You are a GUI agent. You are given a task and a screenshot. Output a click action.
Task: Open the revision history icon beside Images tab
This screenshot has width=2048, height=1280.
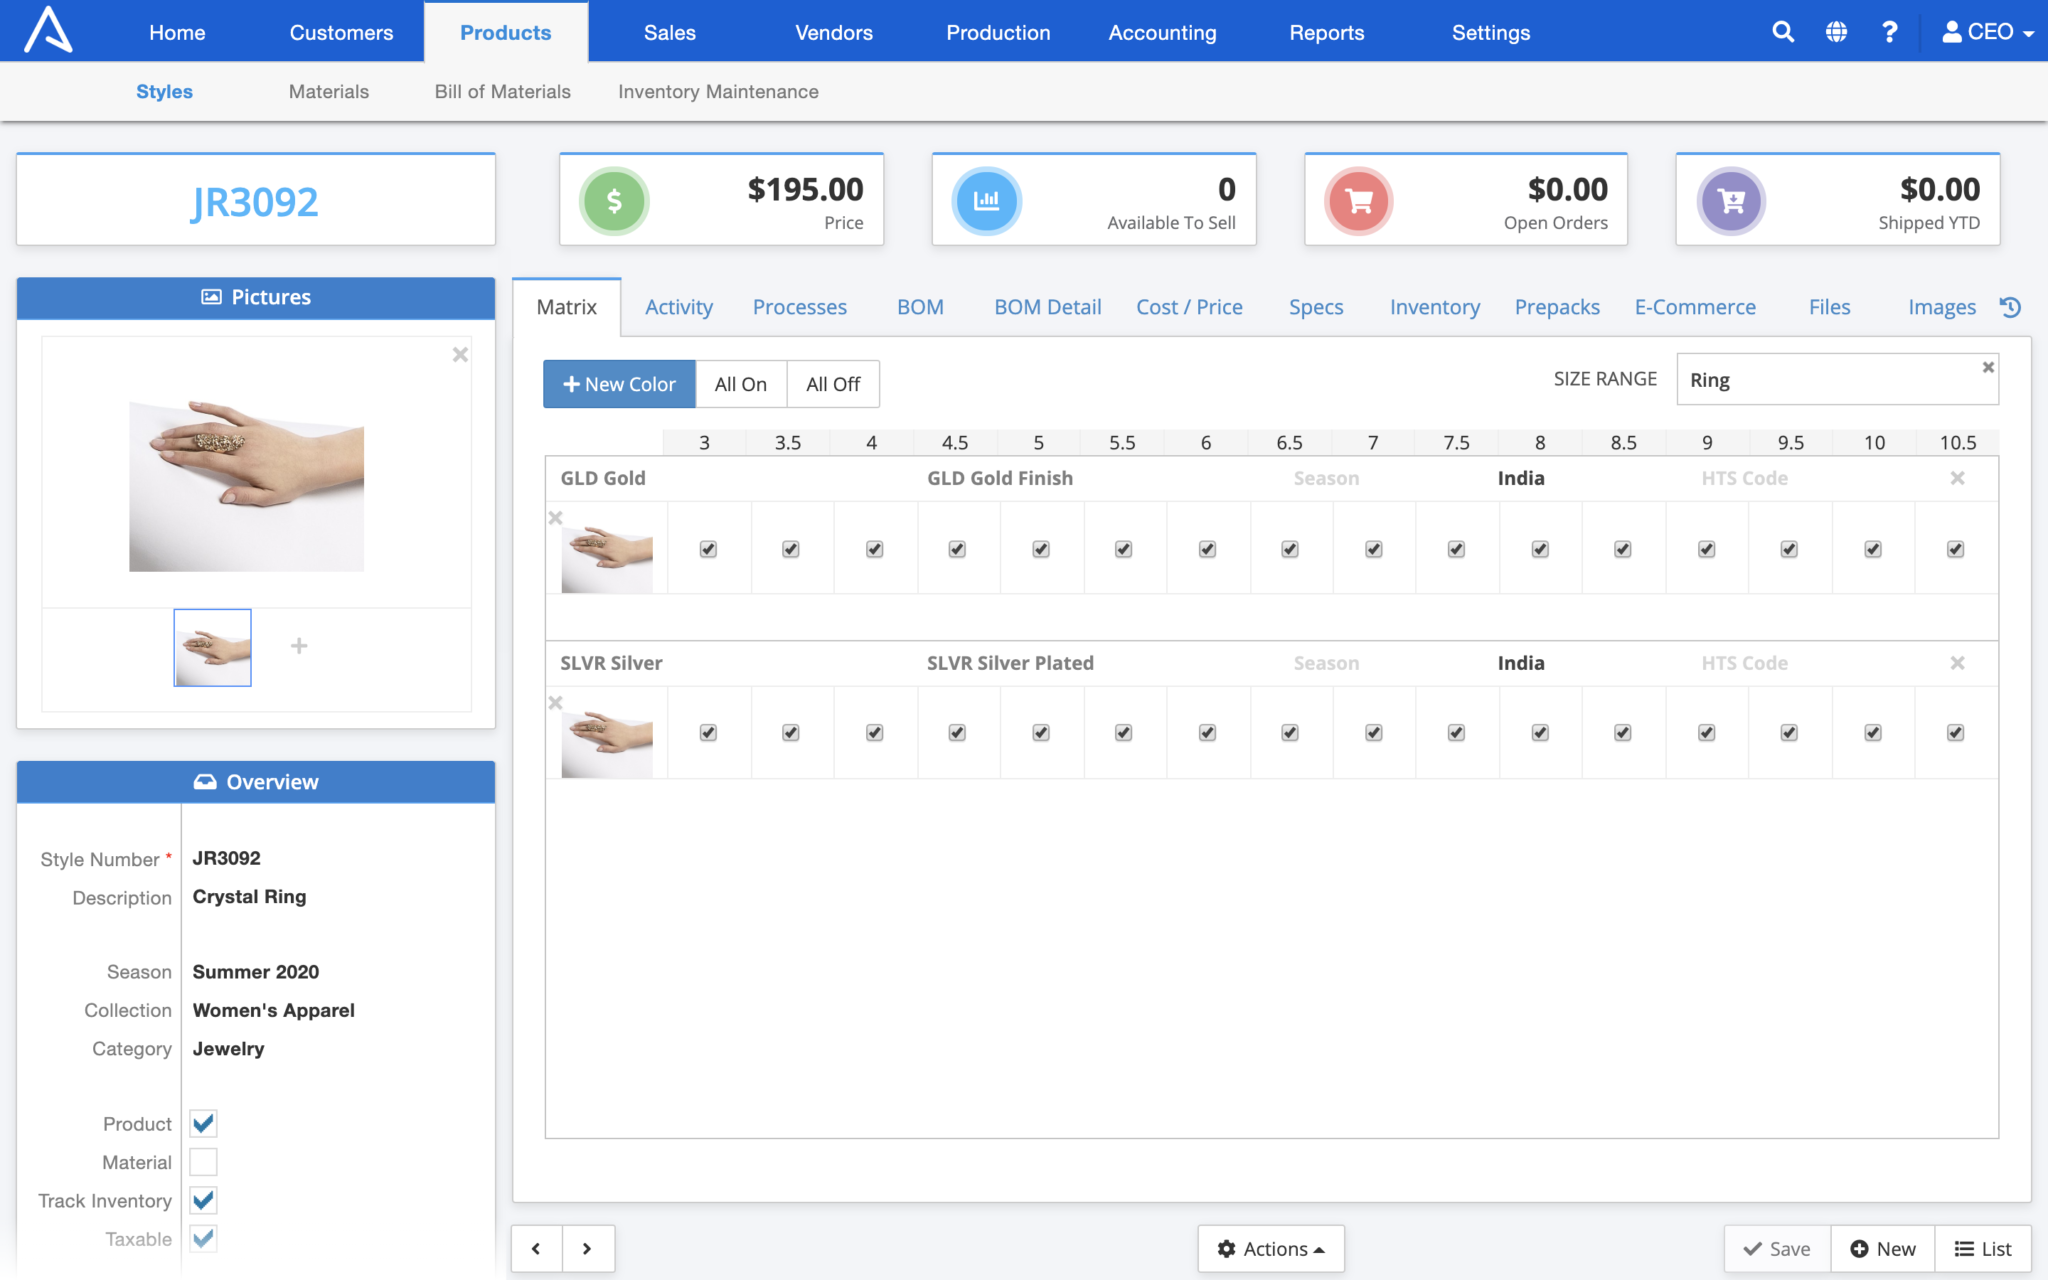coord(2011,307)
